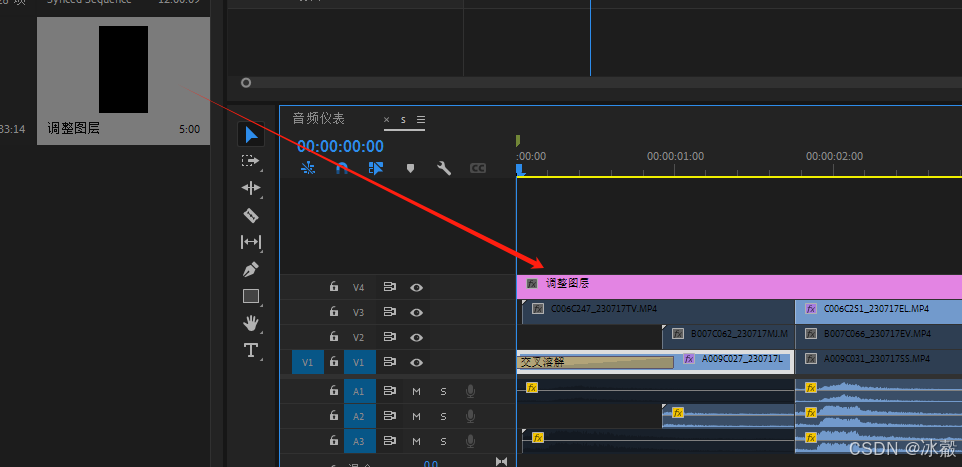Mute audio track A1

pyautogui.click(x=417, y=392)
